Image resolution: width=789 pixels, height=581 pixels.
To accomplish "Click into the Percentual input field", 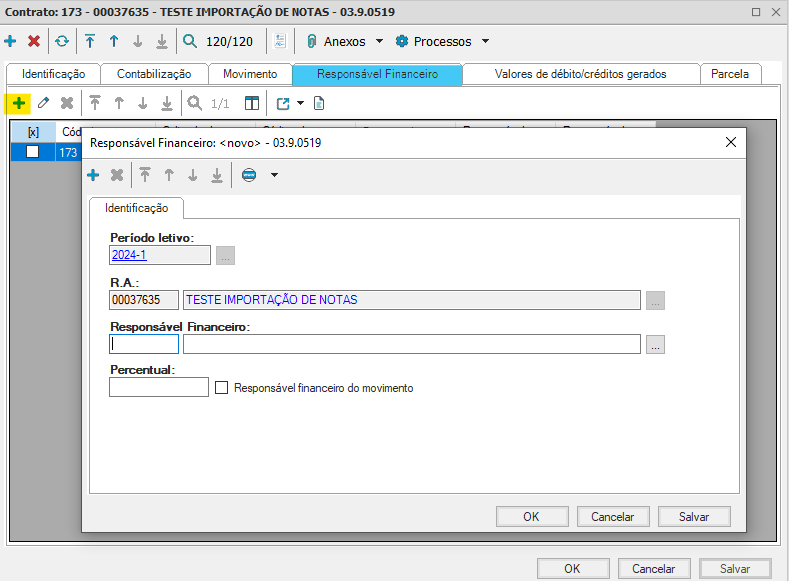I will click(x=158, y=387).
